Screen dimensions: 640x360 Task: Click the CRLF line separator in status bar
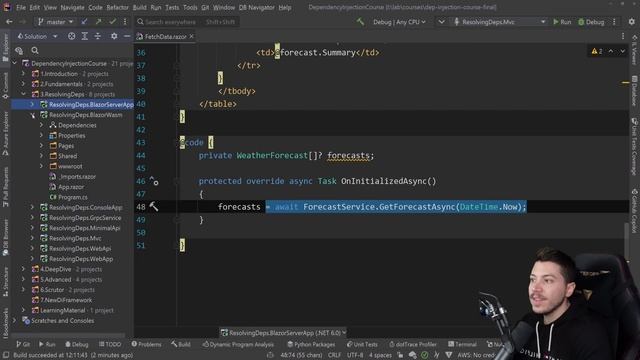point(334,355)
